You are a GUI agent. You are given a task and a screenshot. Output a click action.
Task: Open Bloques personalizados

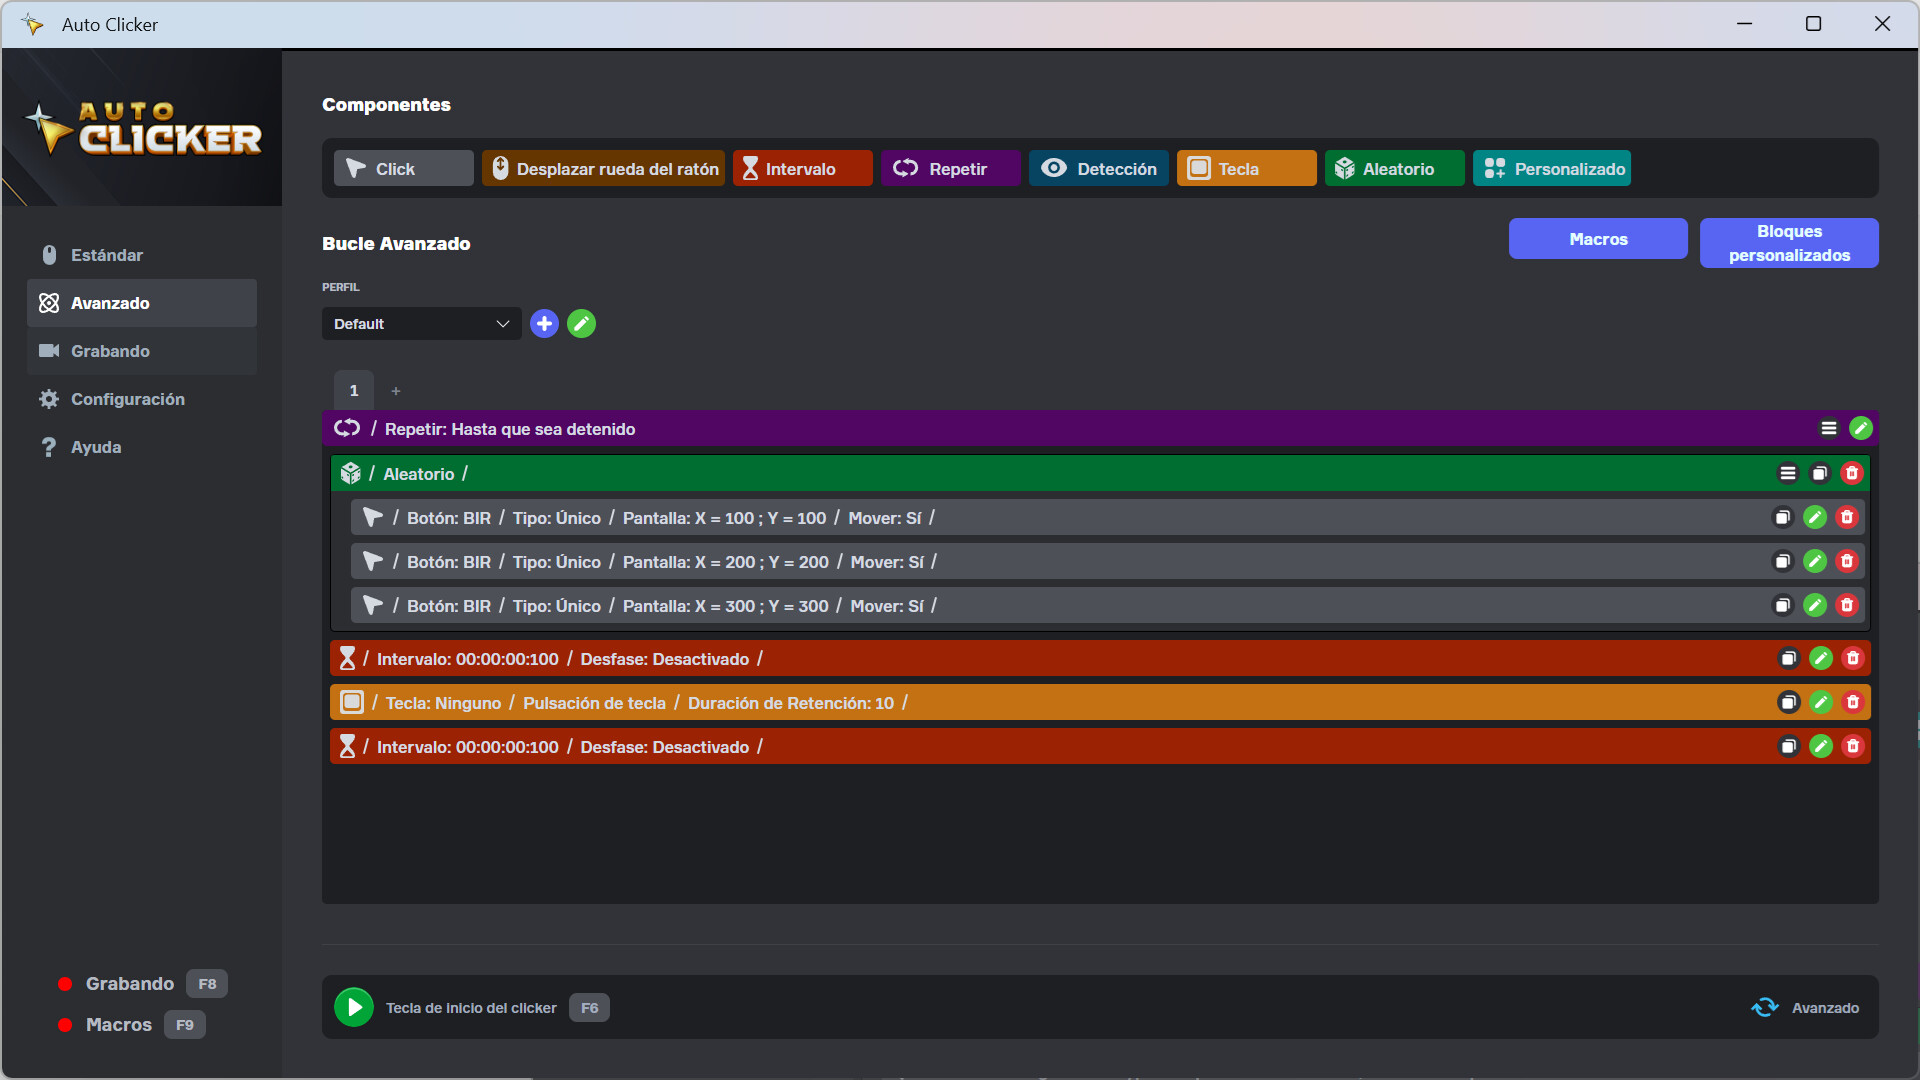[x=1789, y=243]
